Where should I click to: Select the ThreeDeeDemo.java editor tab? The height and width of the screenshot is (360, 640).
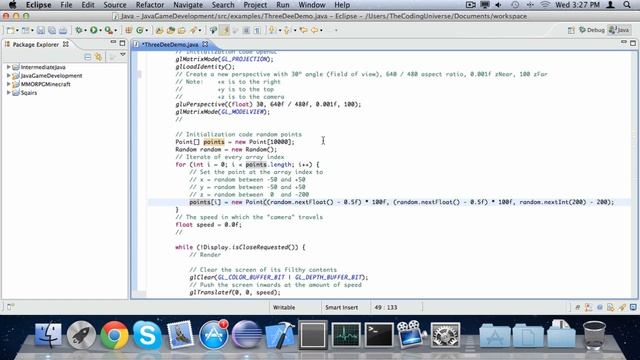coord(170,44)
